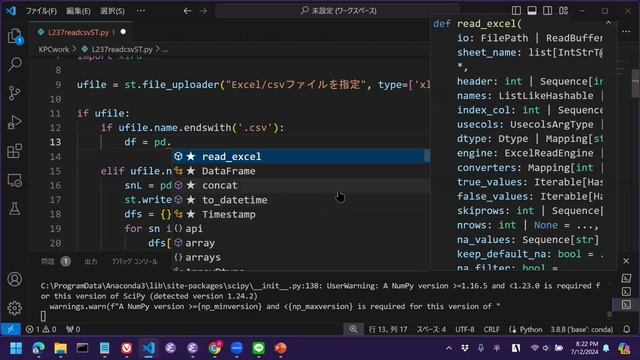This screenshot has height=360, width=640.
Task: Click the remote window indicator in status bar
Action: 11,329
